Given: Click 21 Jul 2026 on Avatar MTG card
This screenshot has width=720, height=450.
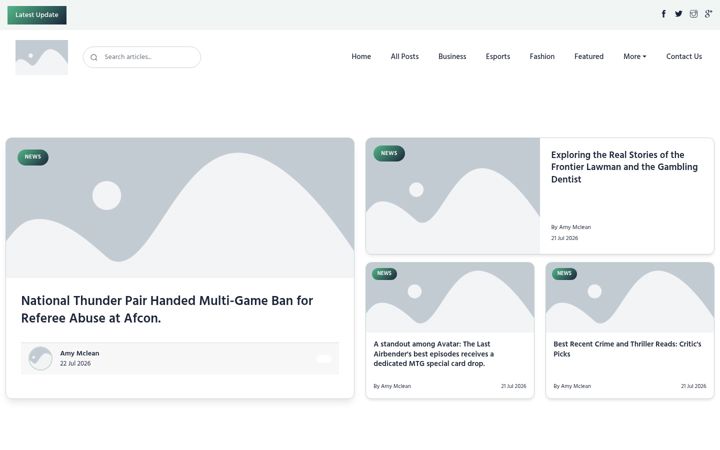Looking at the screenshot, I should click(513, 386).
